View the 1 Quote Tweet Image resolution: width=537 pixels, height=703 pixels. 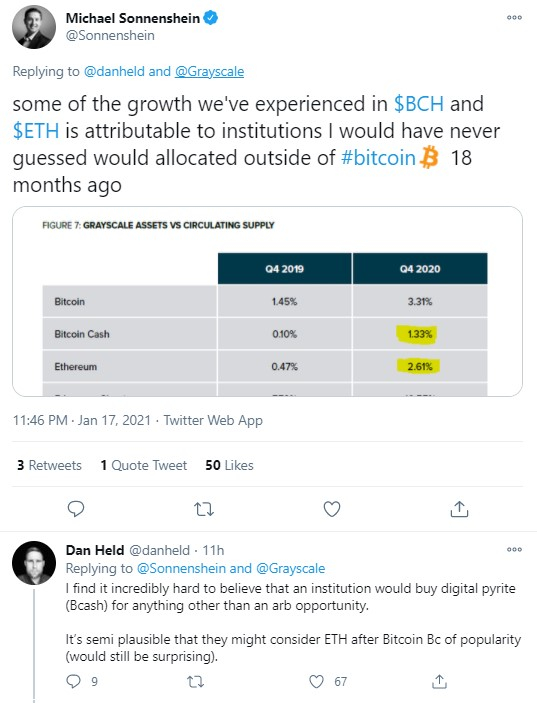pos(143,465)
